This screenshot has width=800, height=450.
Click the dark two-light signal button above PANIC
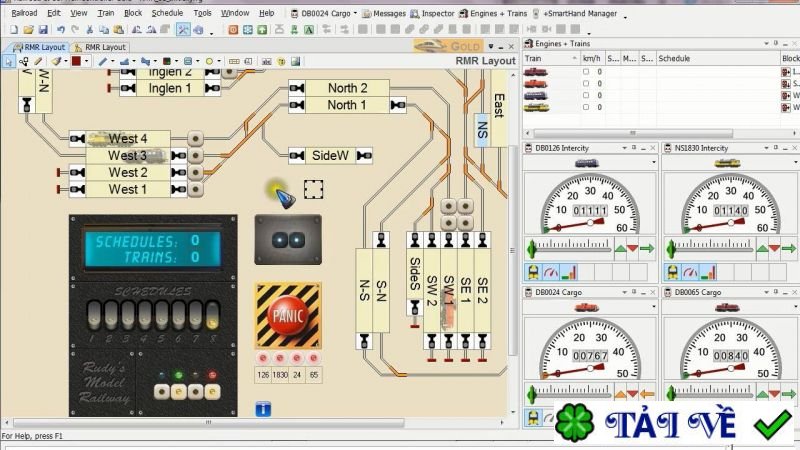coord(287,239)
